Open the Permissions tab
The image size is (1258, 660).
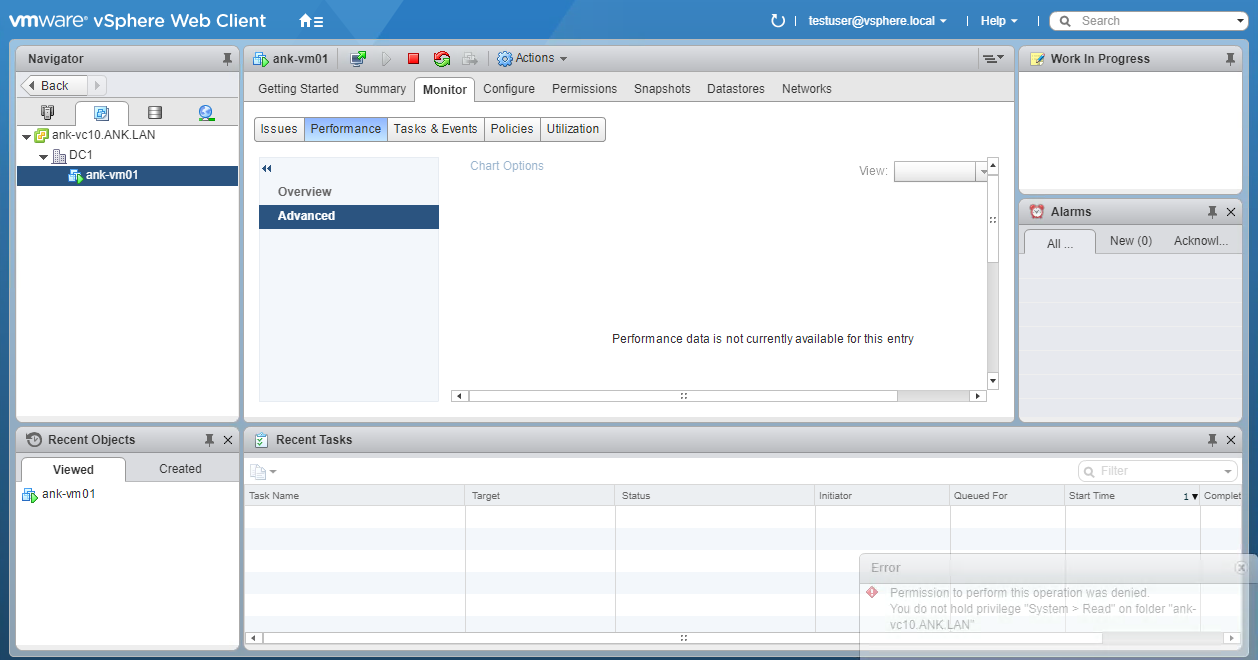(584, 89)
